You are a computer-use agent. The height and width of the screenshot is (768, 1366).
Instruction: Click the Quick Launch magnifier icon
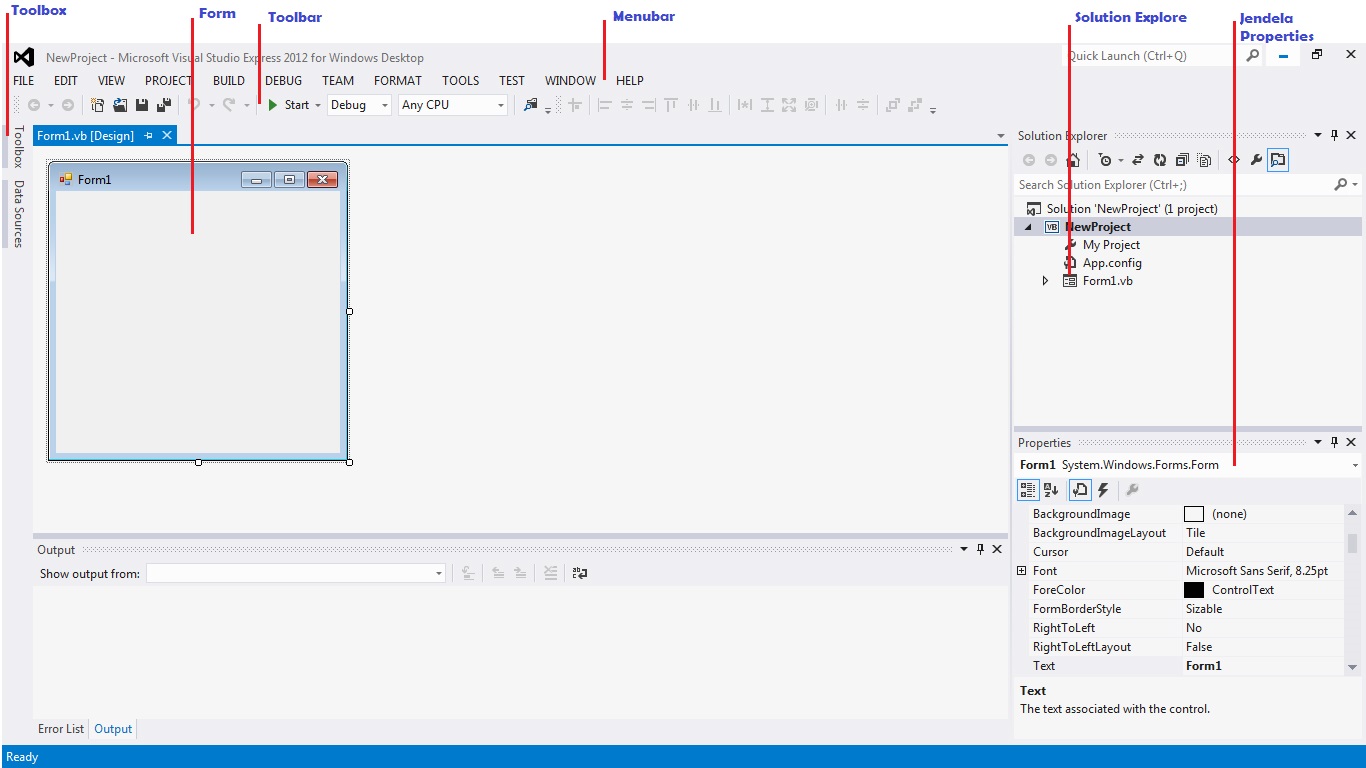tap(1253, 56)
